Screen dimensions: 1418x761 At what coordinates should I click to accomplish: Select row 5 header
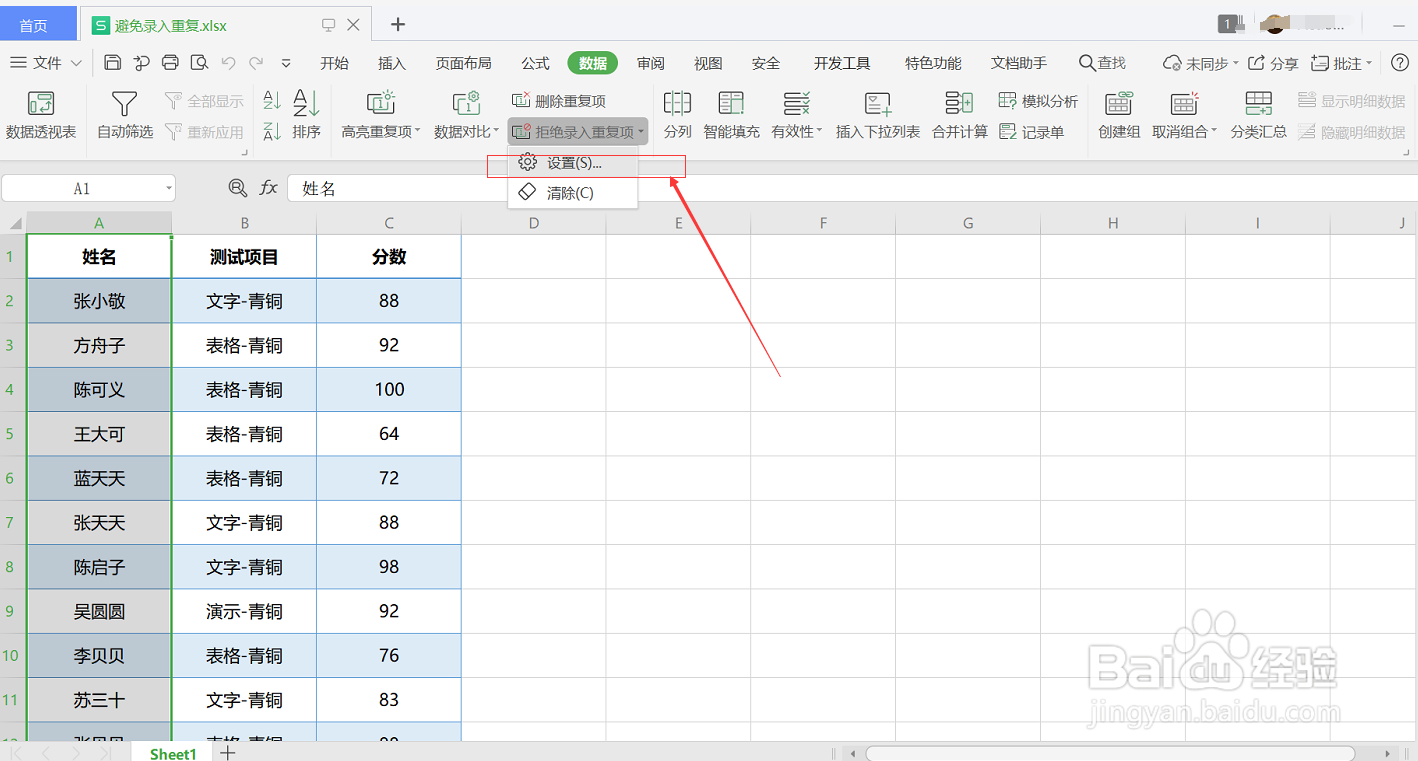(12, 434)
